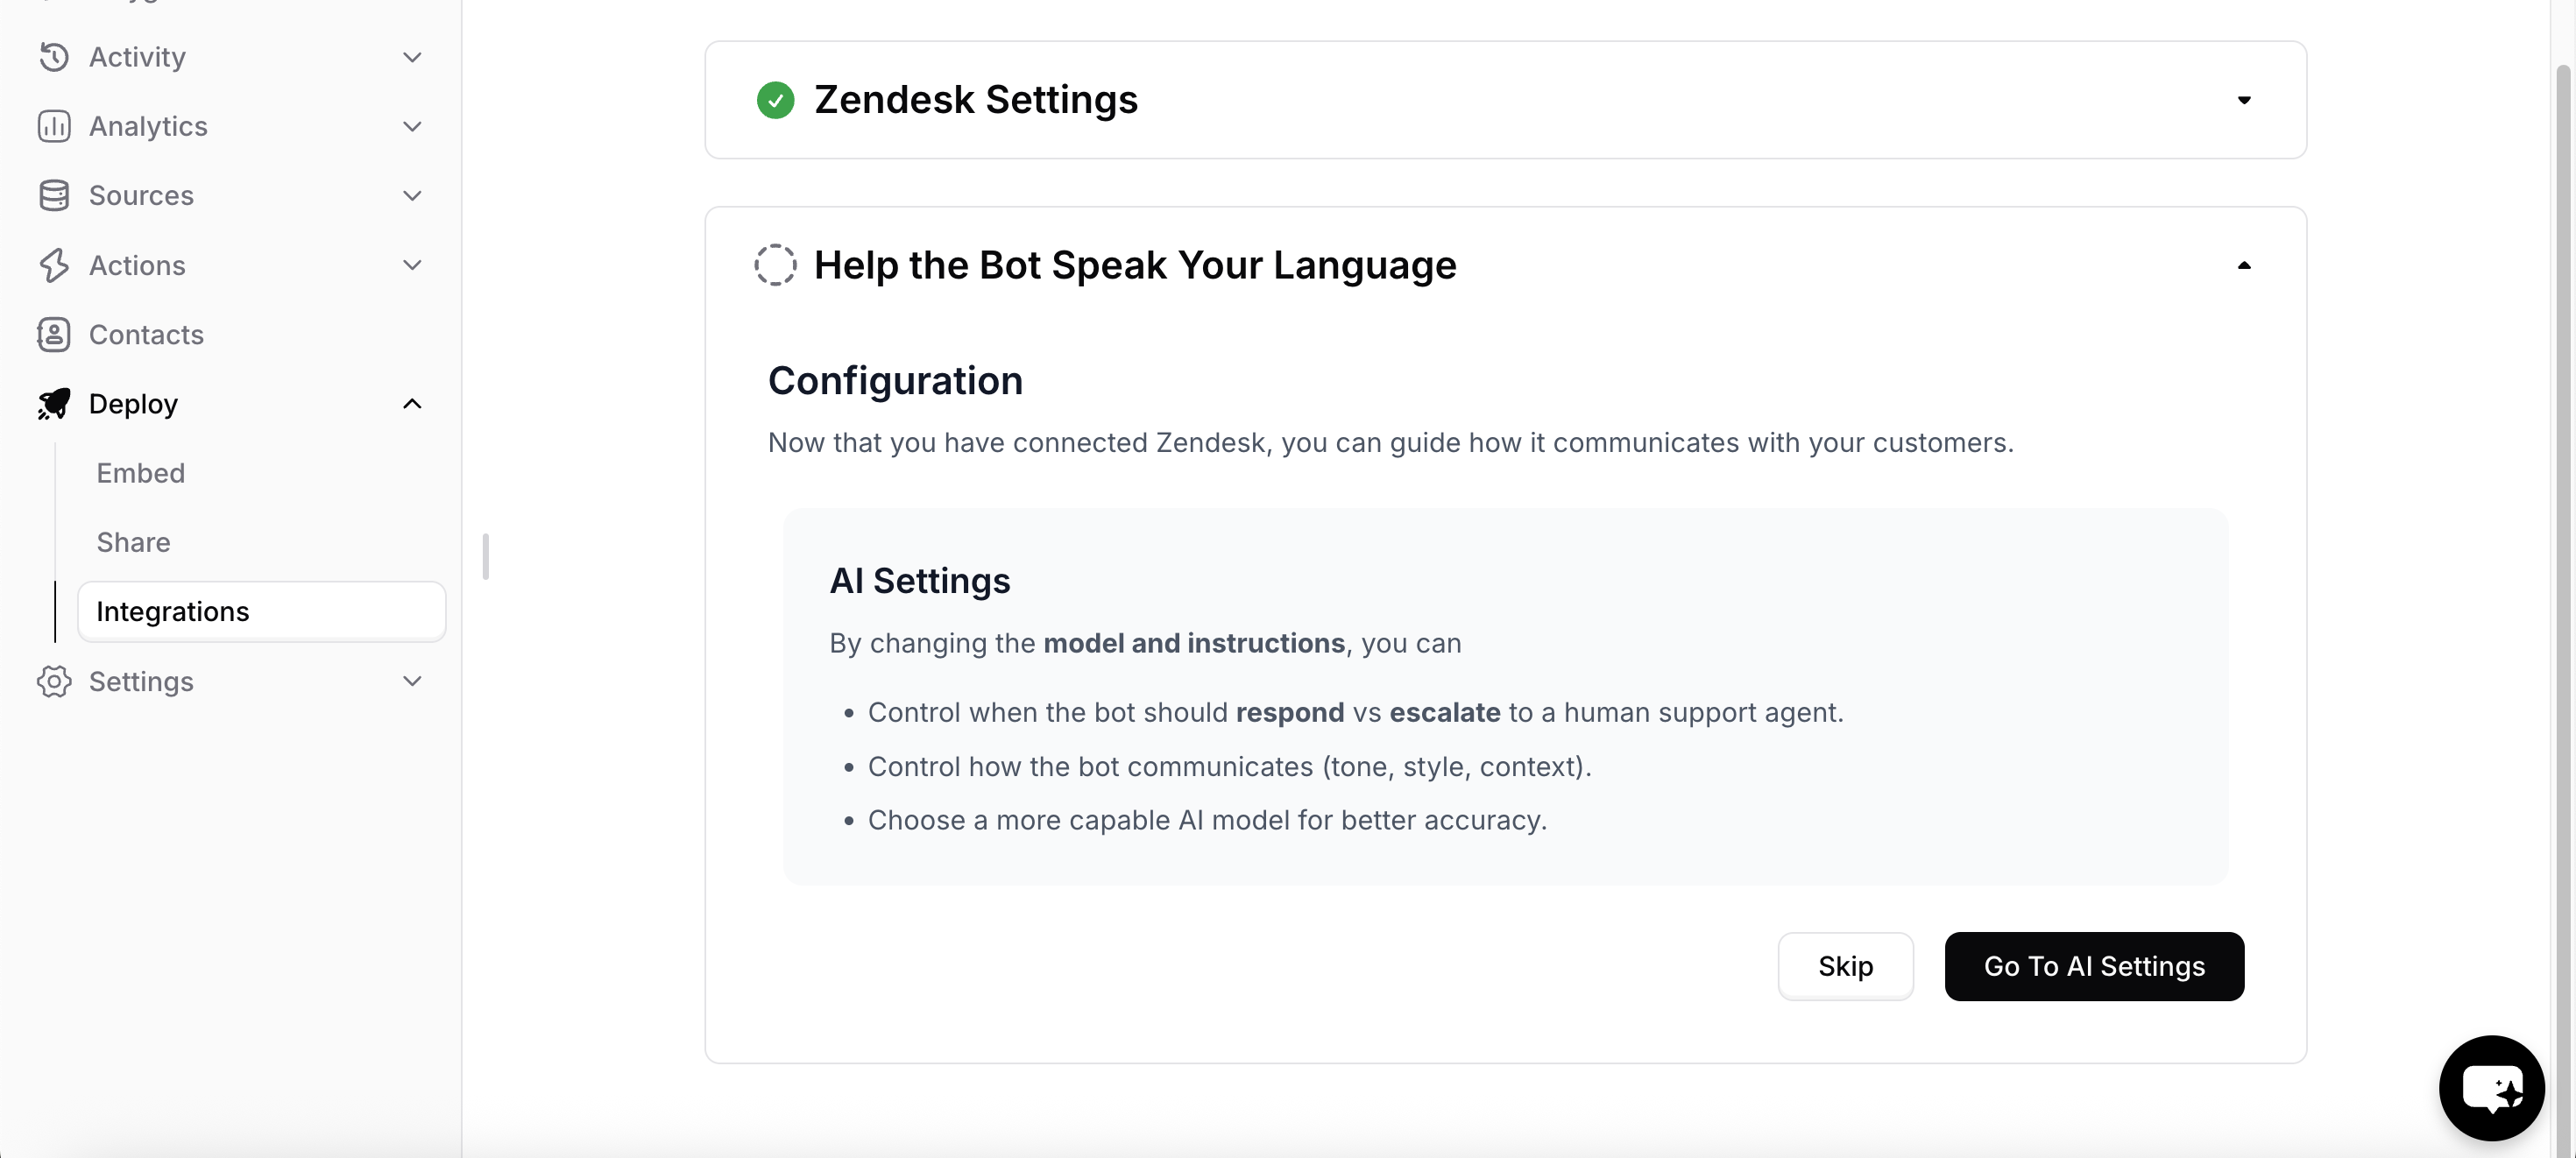This screenshot has height=1158, width=2576.
Task: Click the Analytics bar chart icon
Action: [x=54, y=126]
